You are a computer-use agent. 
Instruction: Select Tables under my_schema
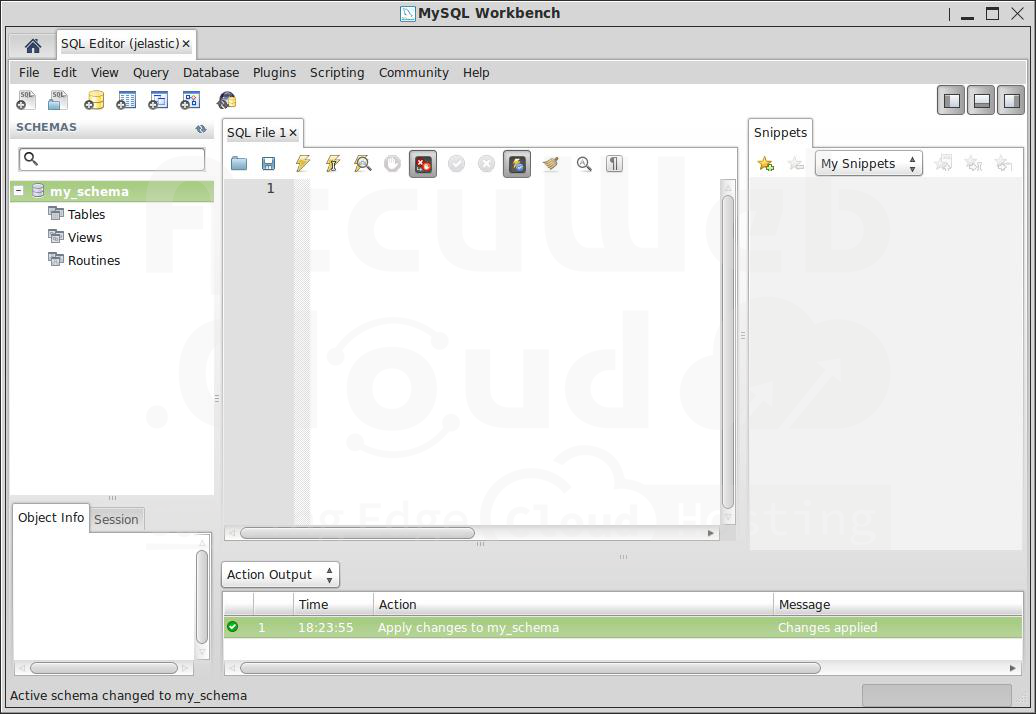[x=86, y=214]
